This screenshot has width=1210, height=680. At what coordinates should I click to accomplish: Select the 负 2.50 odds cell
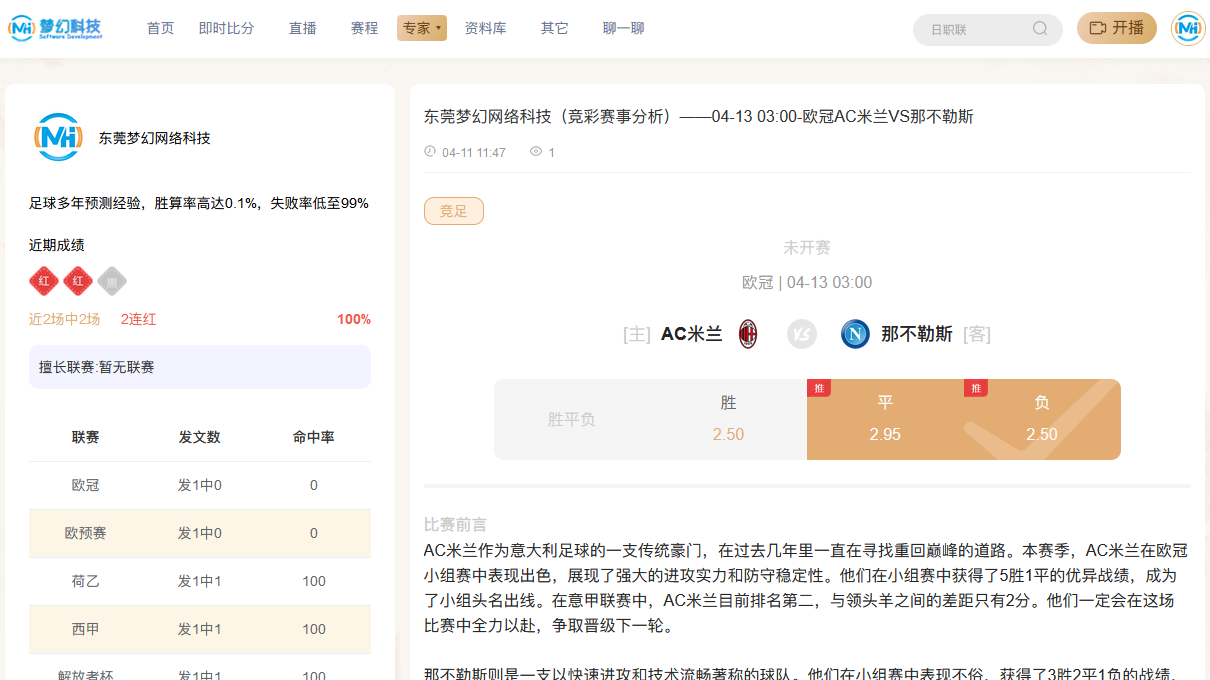(1042, 419)
